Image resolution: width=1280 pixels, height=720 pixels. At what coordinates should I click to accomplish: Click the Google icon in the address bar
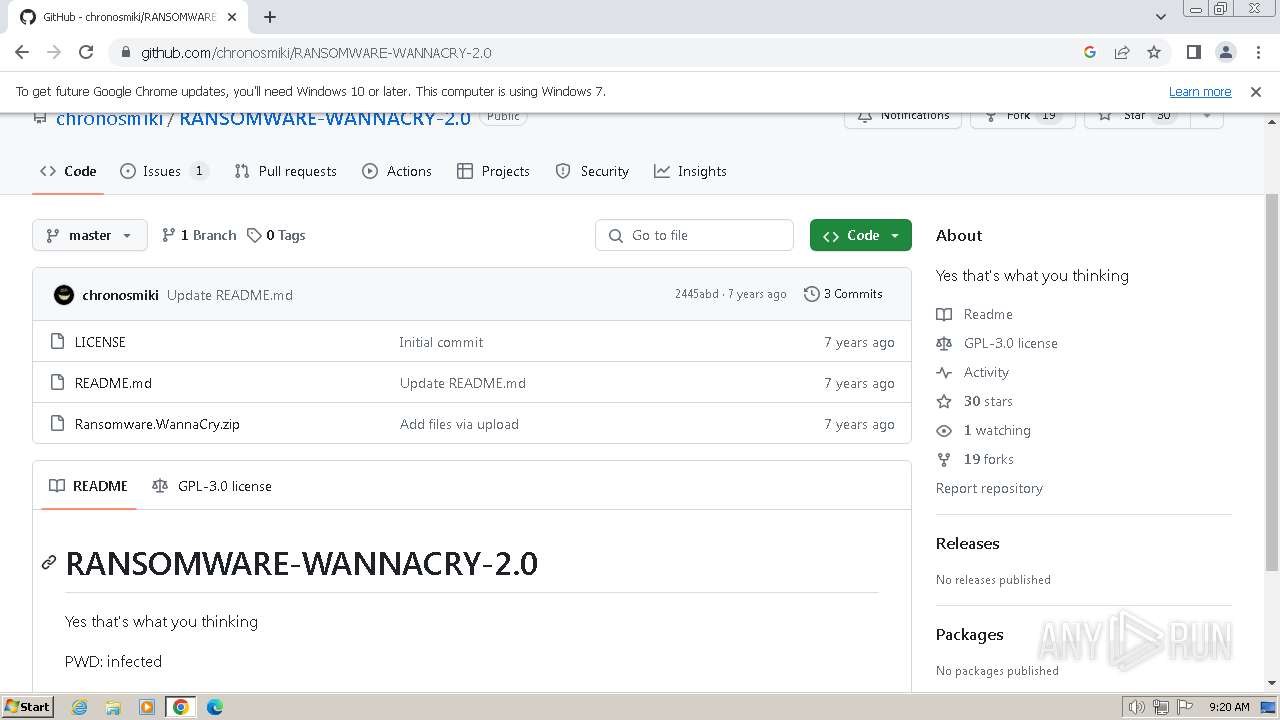pyautogui.click(x=1090, y=52)
